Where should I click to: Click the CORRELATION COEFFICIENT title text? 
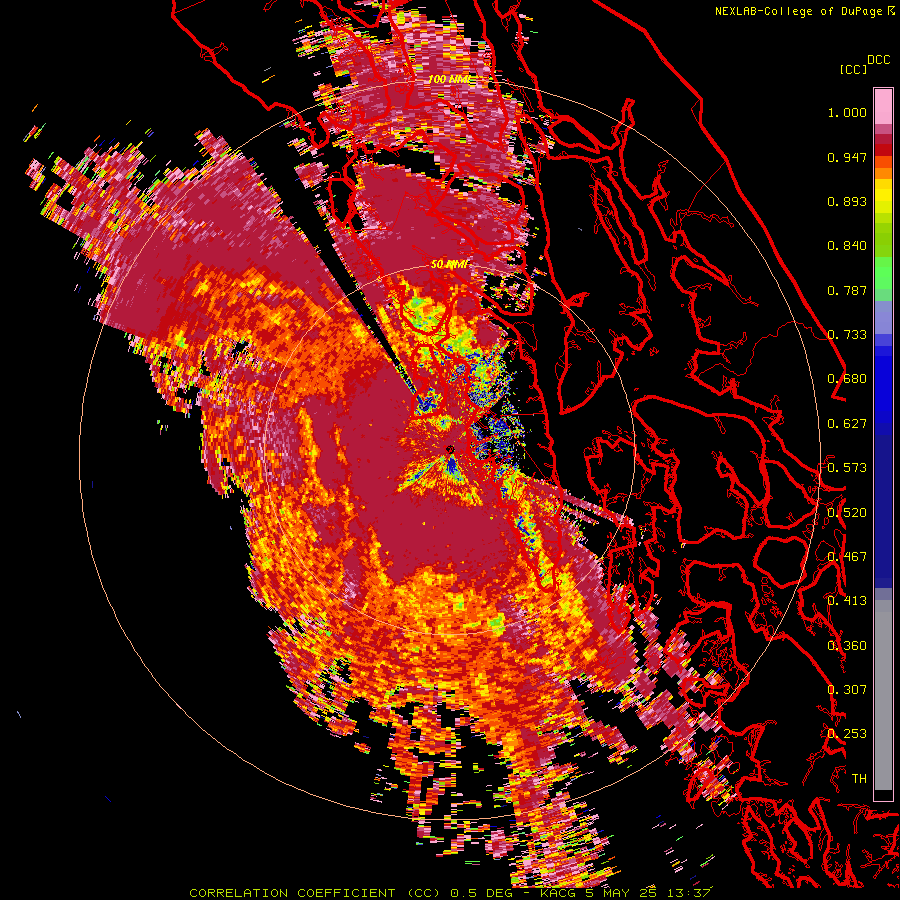tap(292, 893)
